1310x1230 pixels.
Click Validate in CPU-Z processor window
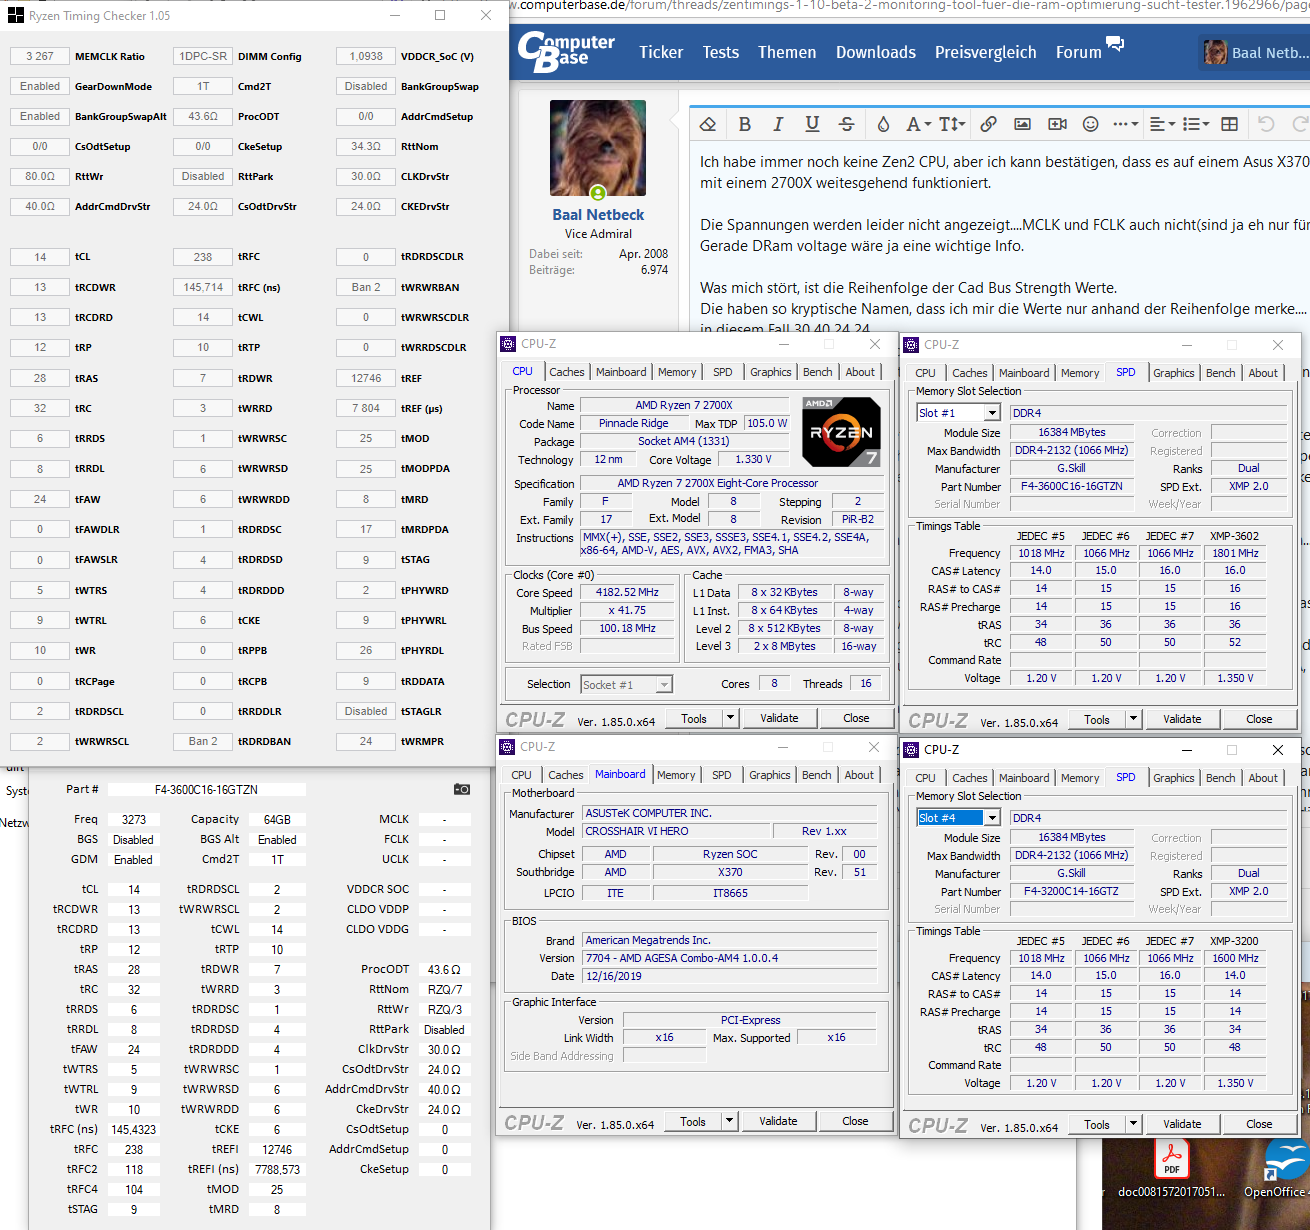click(x=779, y=718)
